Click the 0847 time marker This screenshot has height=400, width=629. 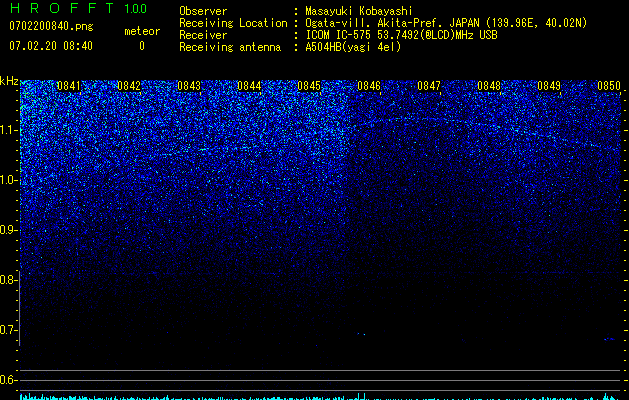pos(429,86)
